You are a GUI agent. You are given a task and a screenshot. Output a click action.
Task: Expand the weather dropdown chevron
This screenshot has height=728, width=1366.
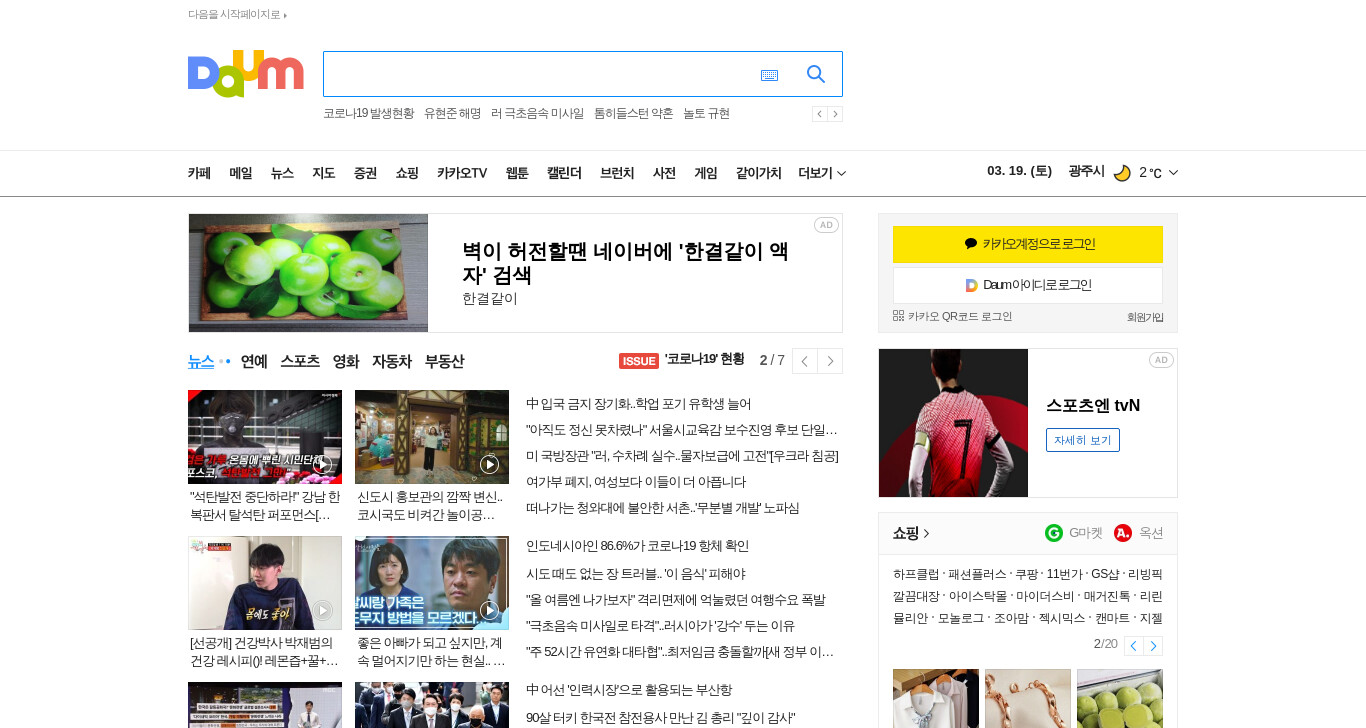1173,173
